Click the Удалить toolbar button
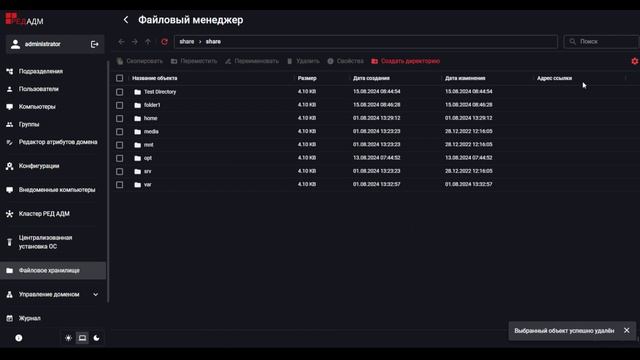Image resolution: width=640 pixels, height=360 pixels. [x=303, y=61]
